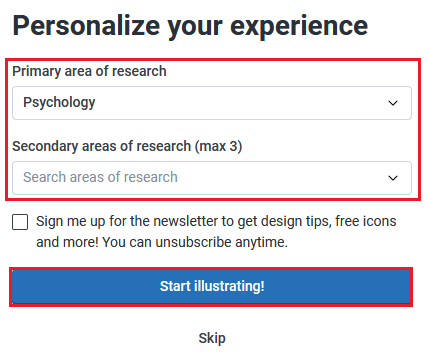The height and width of the screenshot is (360, 428).
Task: Submit the form with Start illustrating!
Action: tap(211, 287)
